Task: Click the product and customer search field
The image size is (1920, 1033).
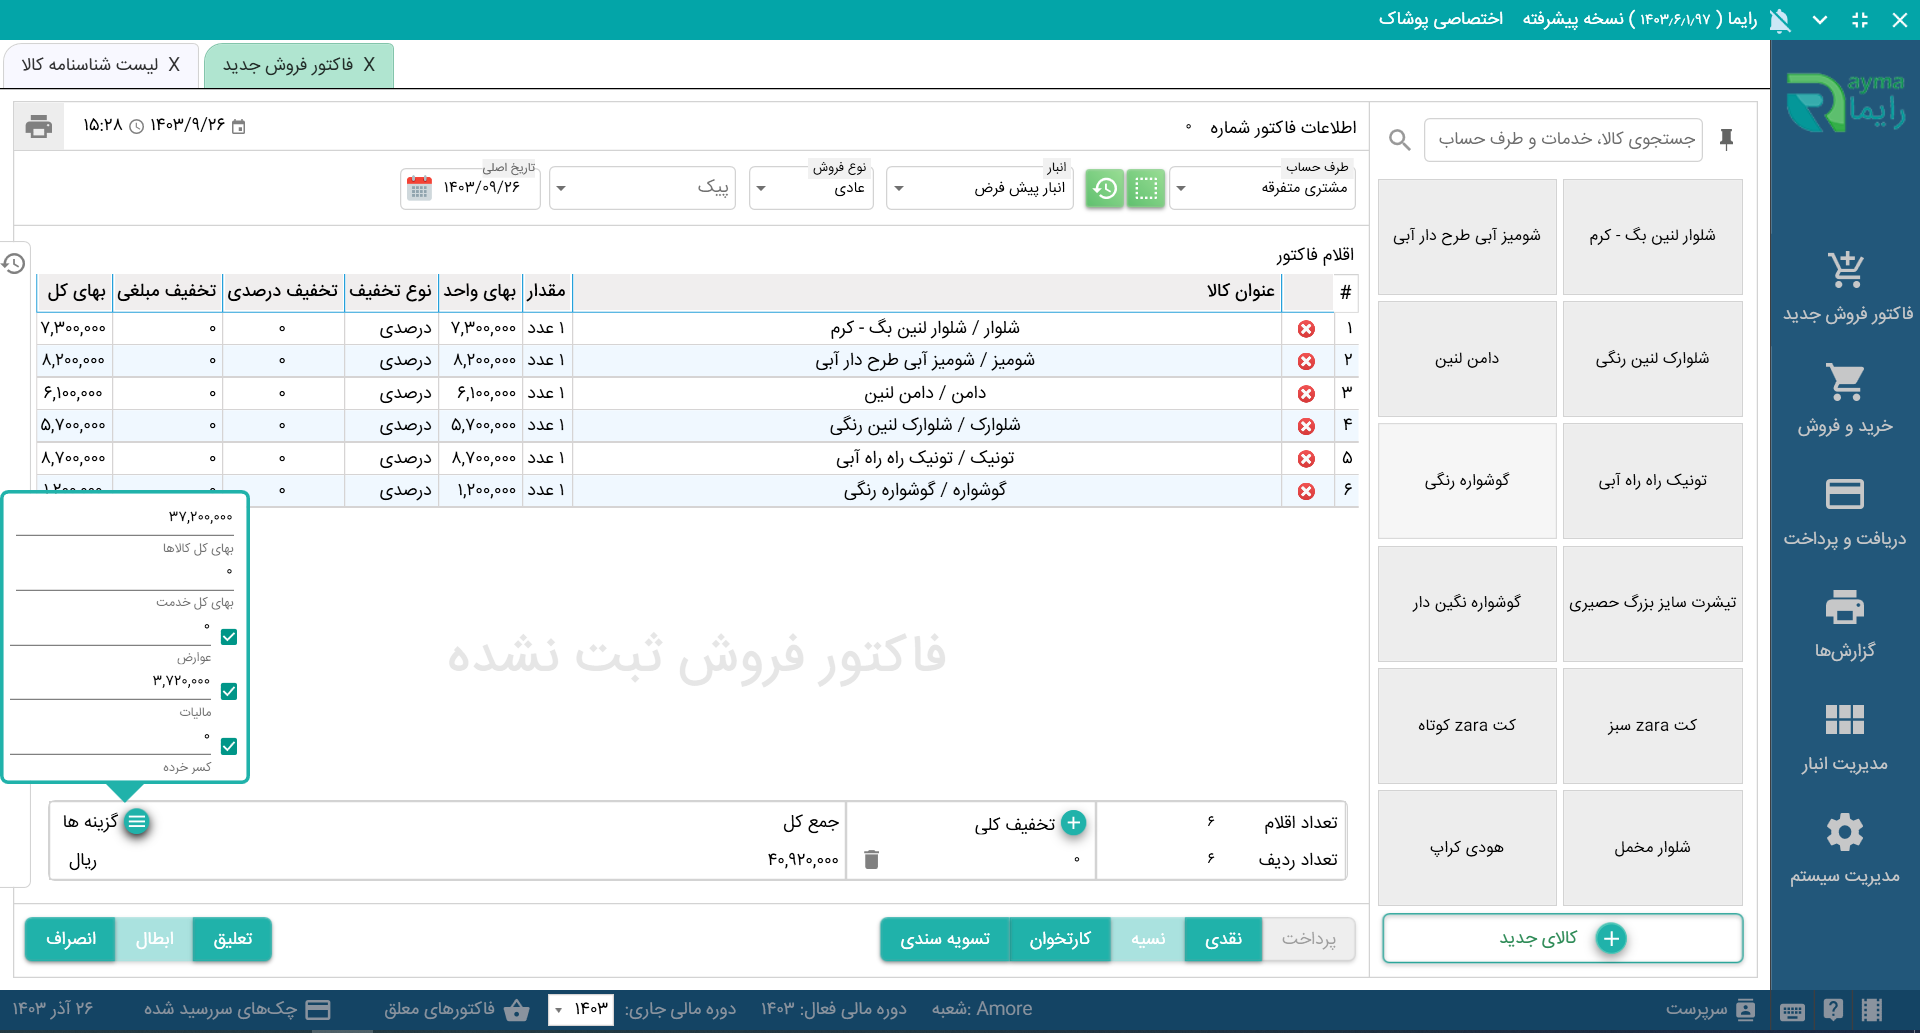Action: [1564, 139]
